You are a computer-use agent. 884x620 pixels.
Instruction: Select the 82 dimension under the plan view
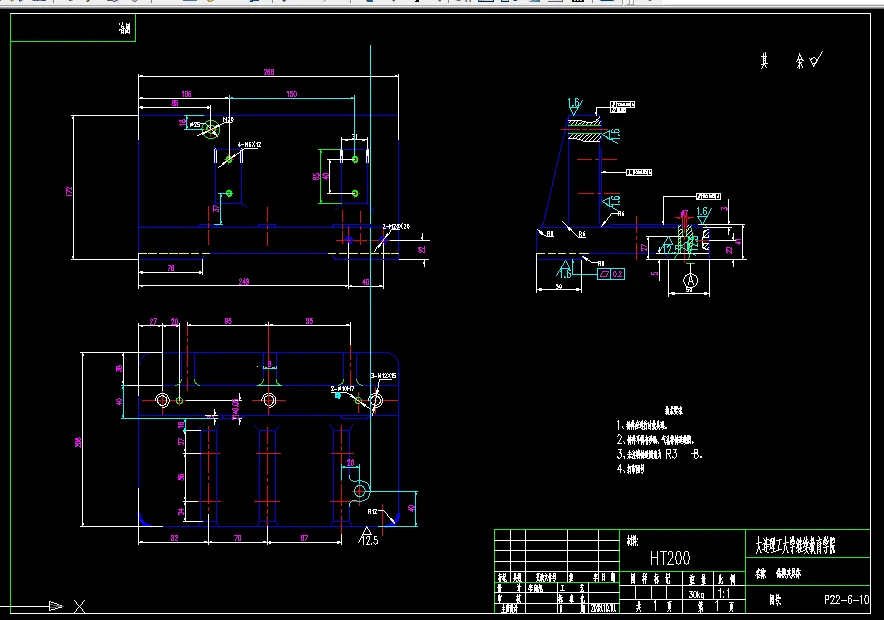click(174, 538)
